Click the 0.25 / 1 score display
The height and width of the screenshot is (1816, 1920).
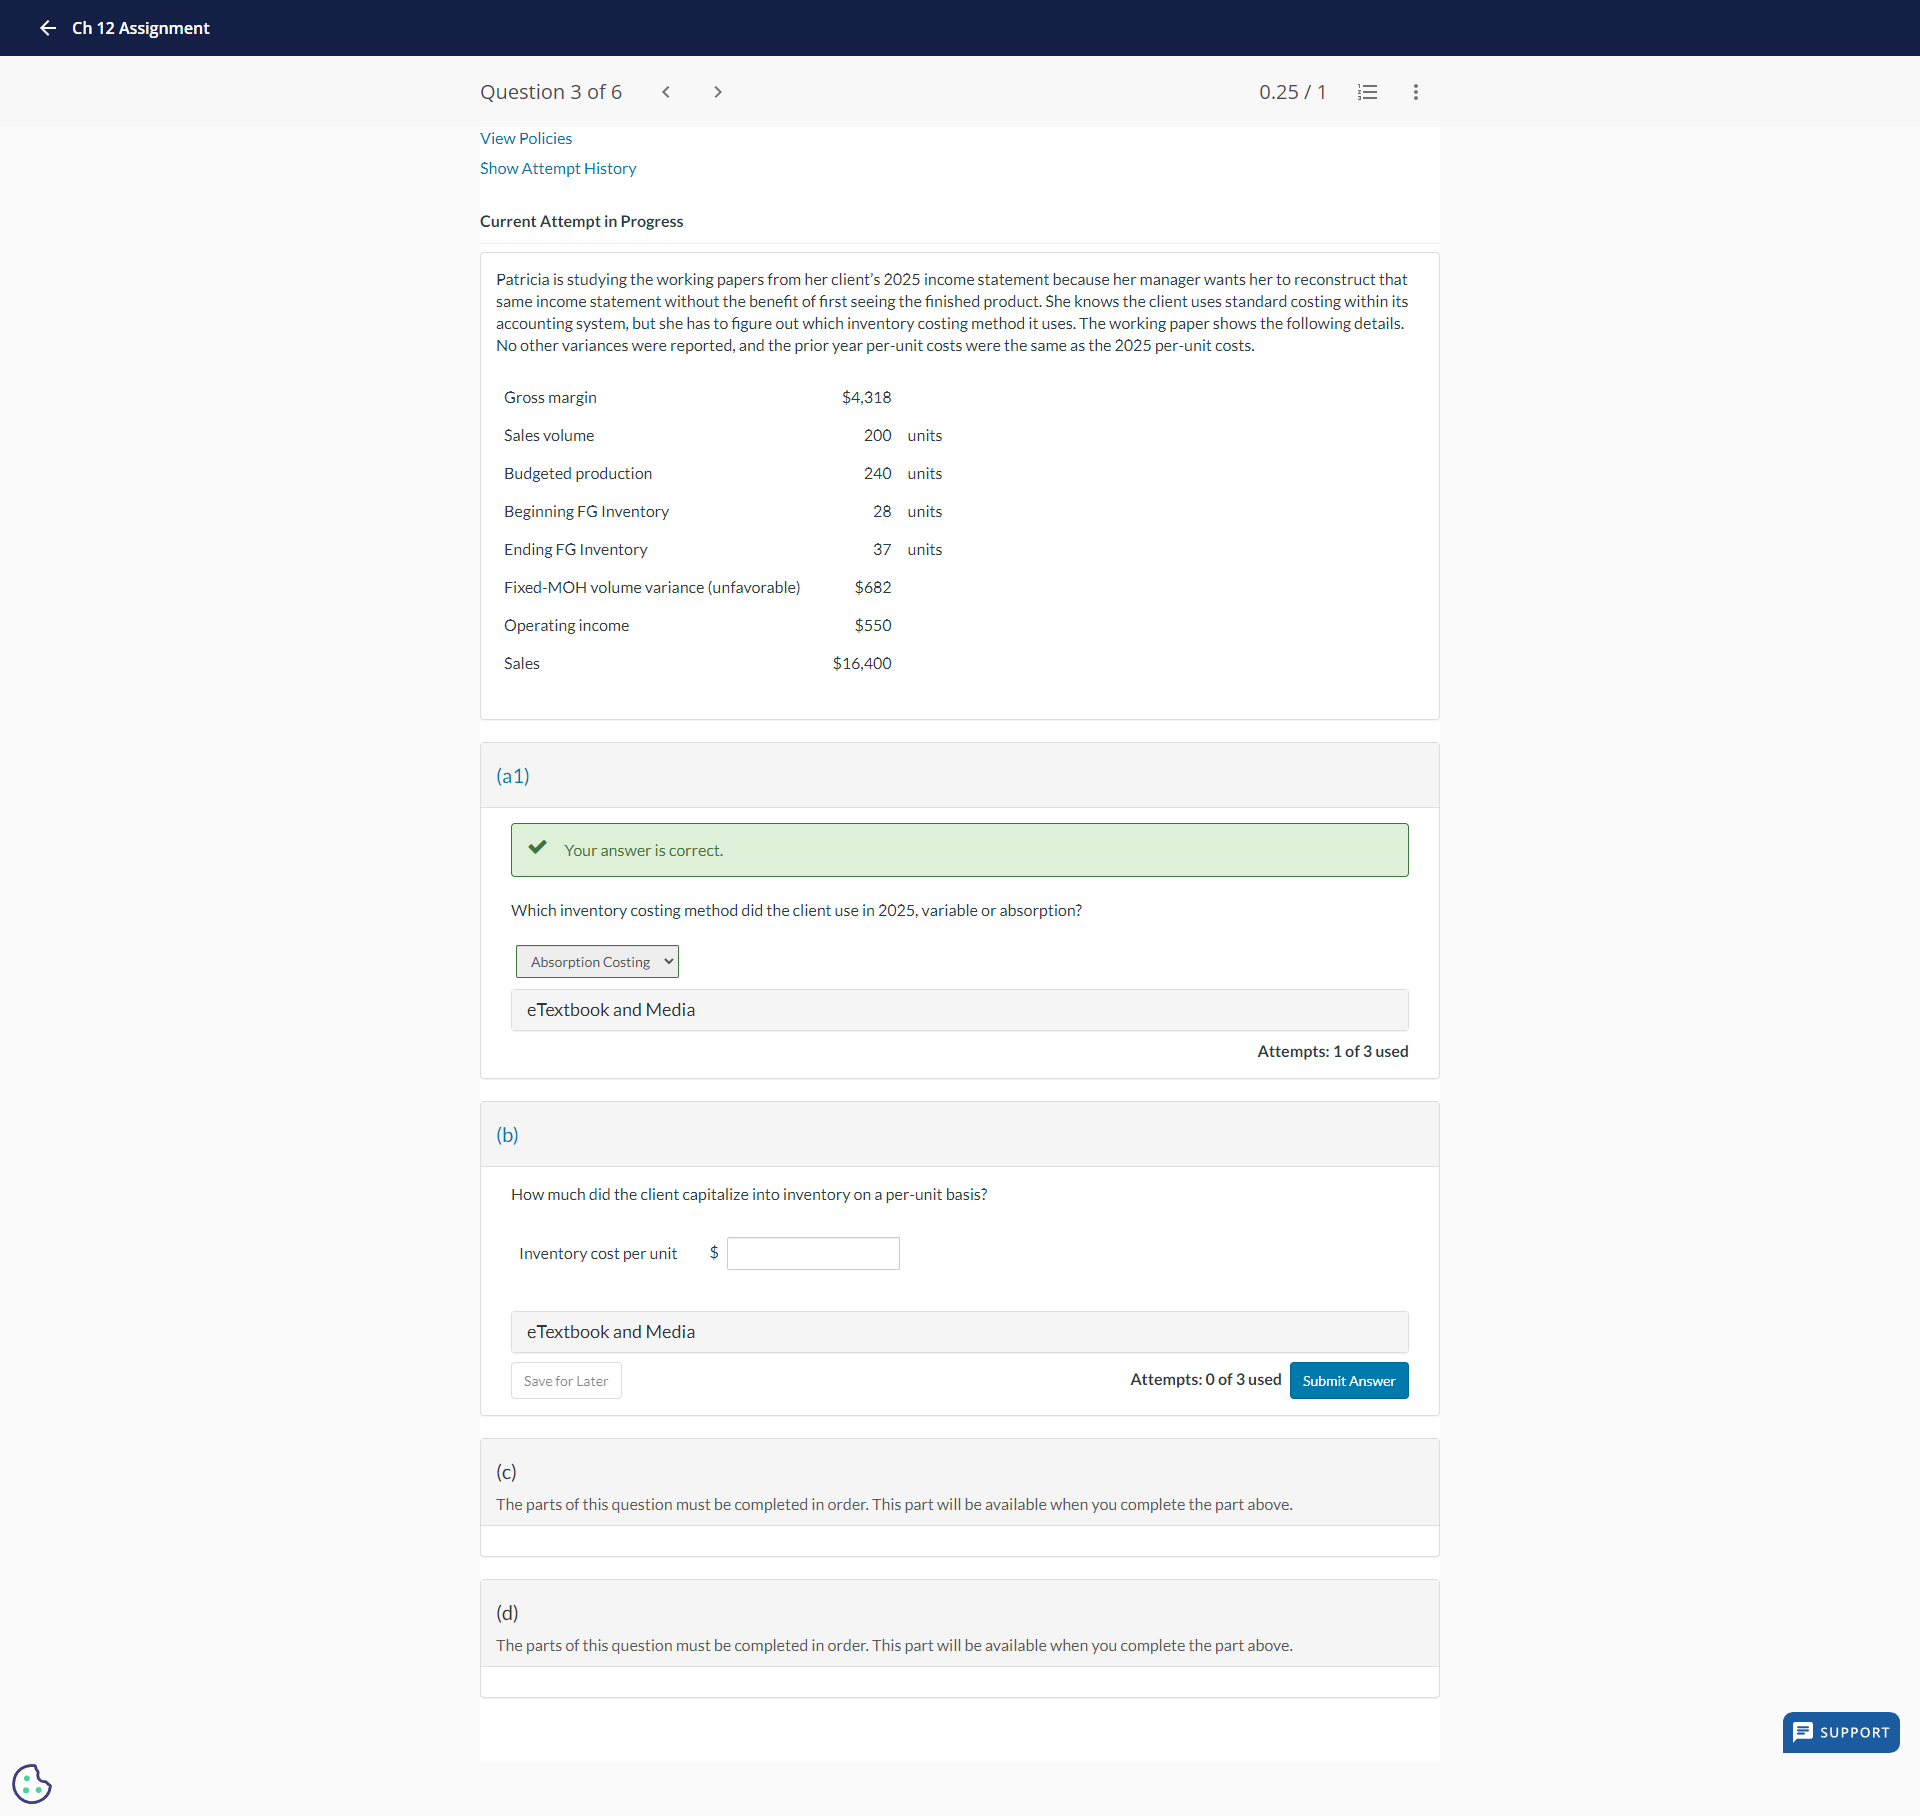1291,92
